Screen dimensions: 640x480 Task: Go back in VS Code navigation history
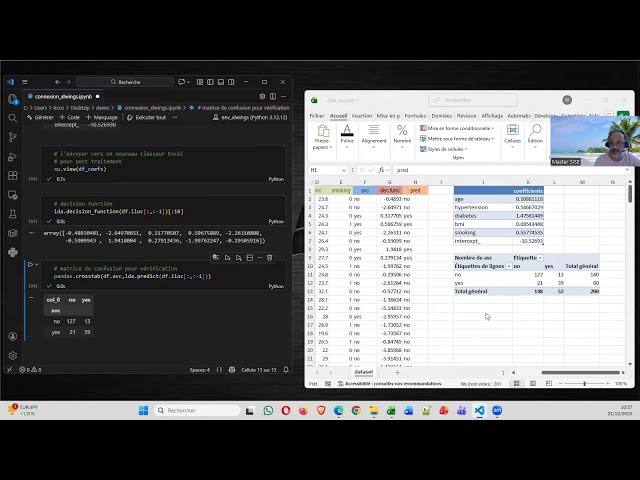pos(58,82)
